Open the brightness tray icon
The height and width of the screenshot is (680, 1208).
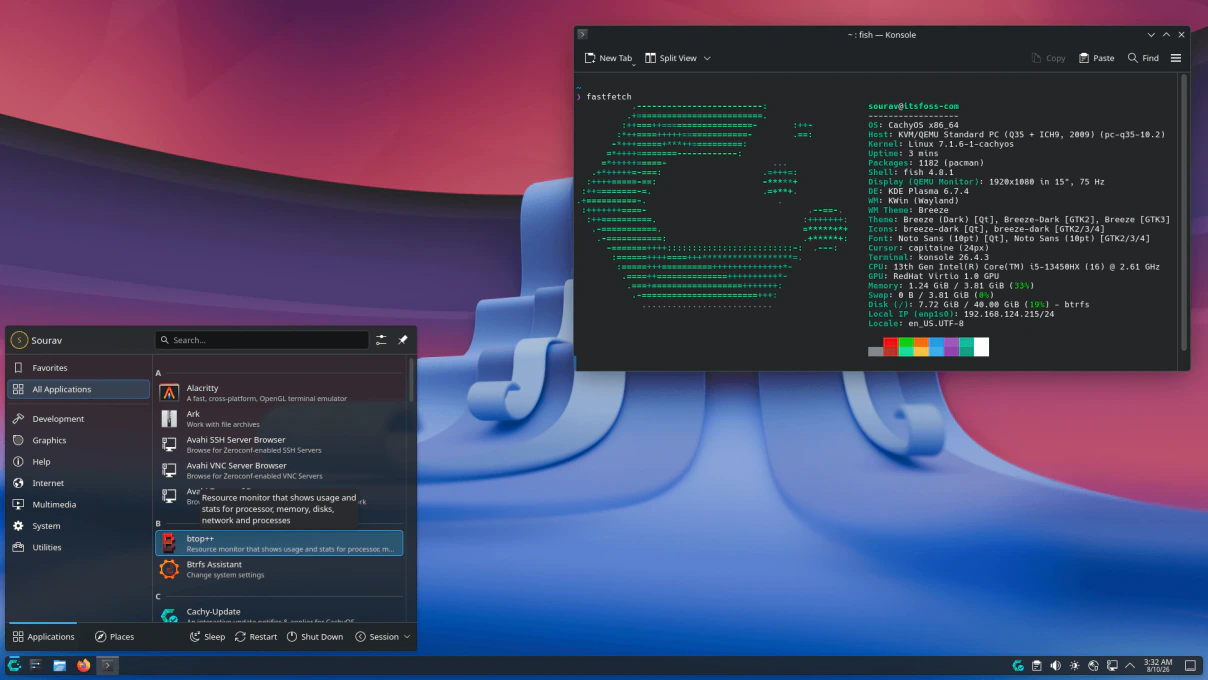[1074, 665]
